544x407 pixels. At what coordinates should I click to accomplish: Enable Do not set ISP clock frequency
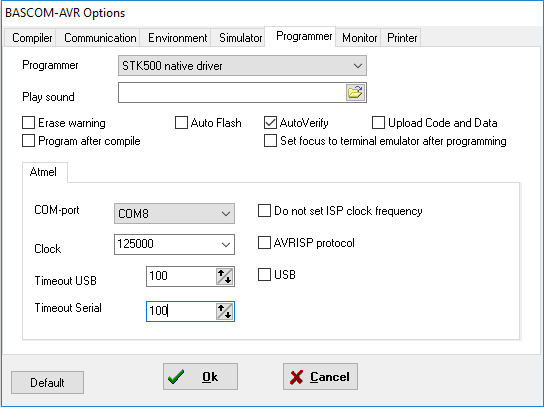264,211
